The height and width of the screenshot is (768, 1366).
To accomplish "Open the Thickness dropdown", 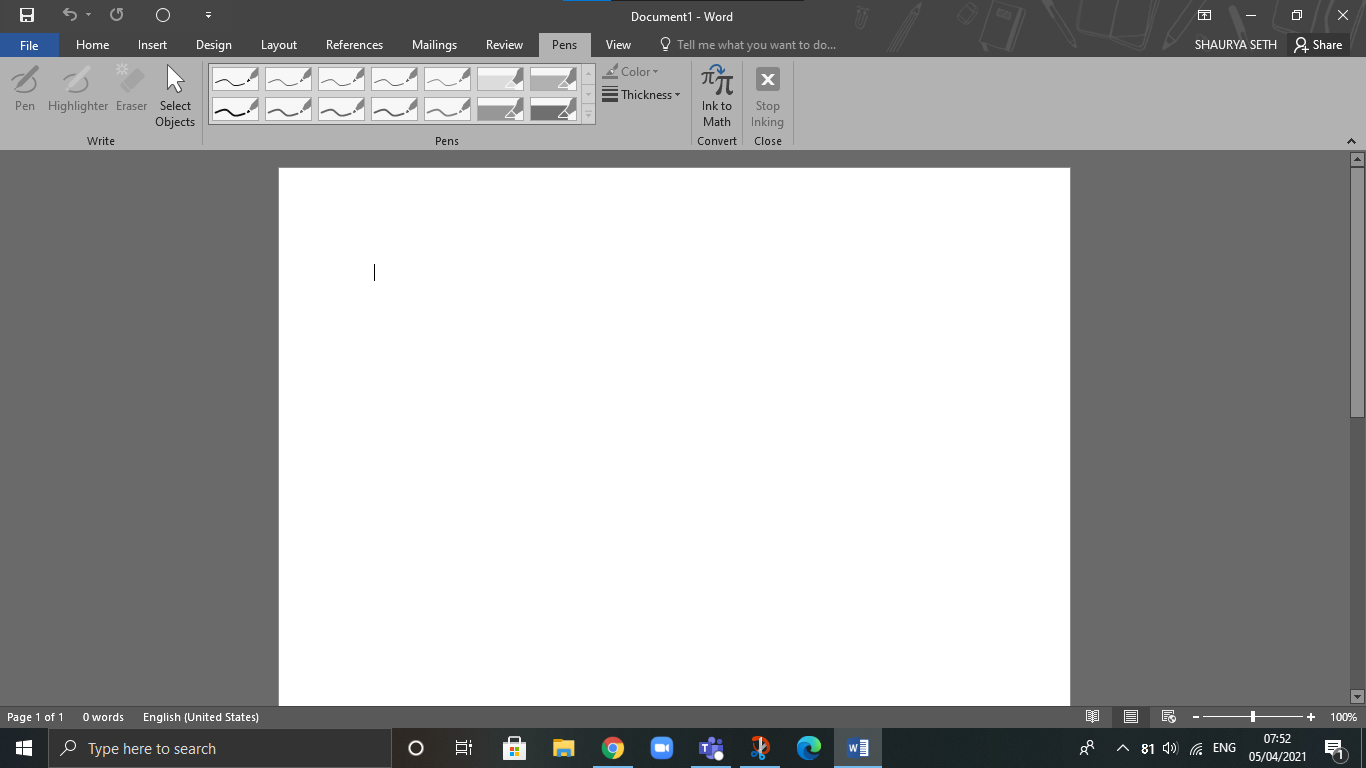I will coord(641,95).
